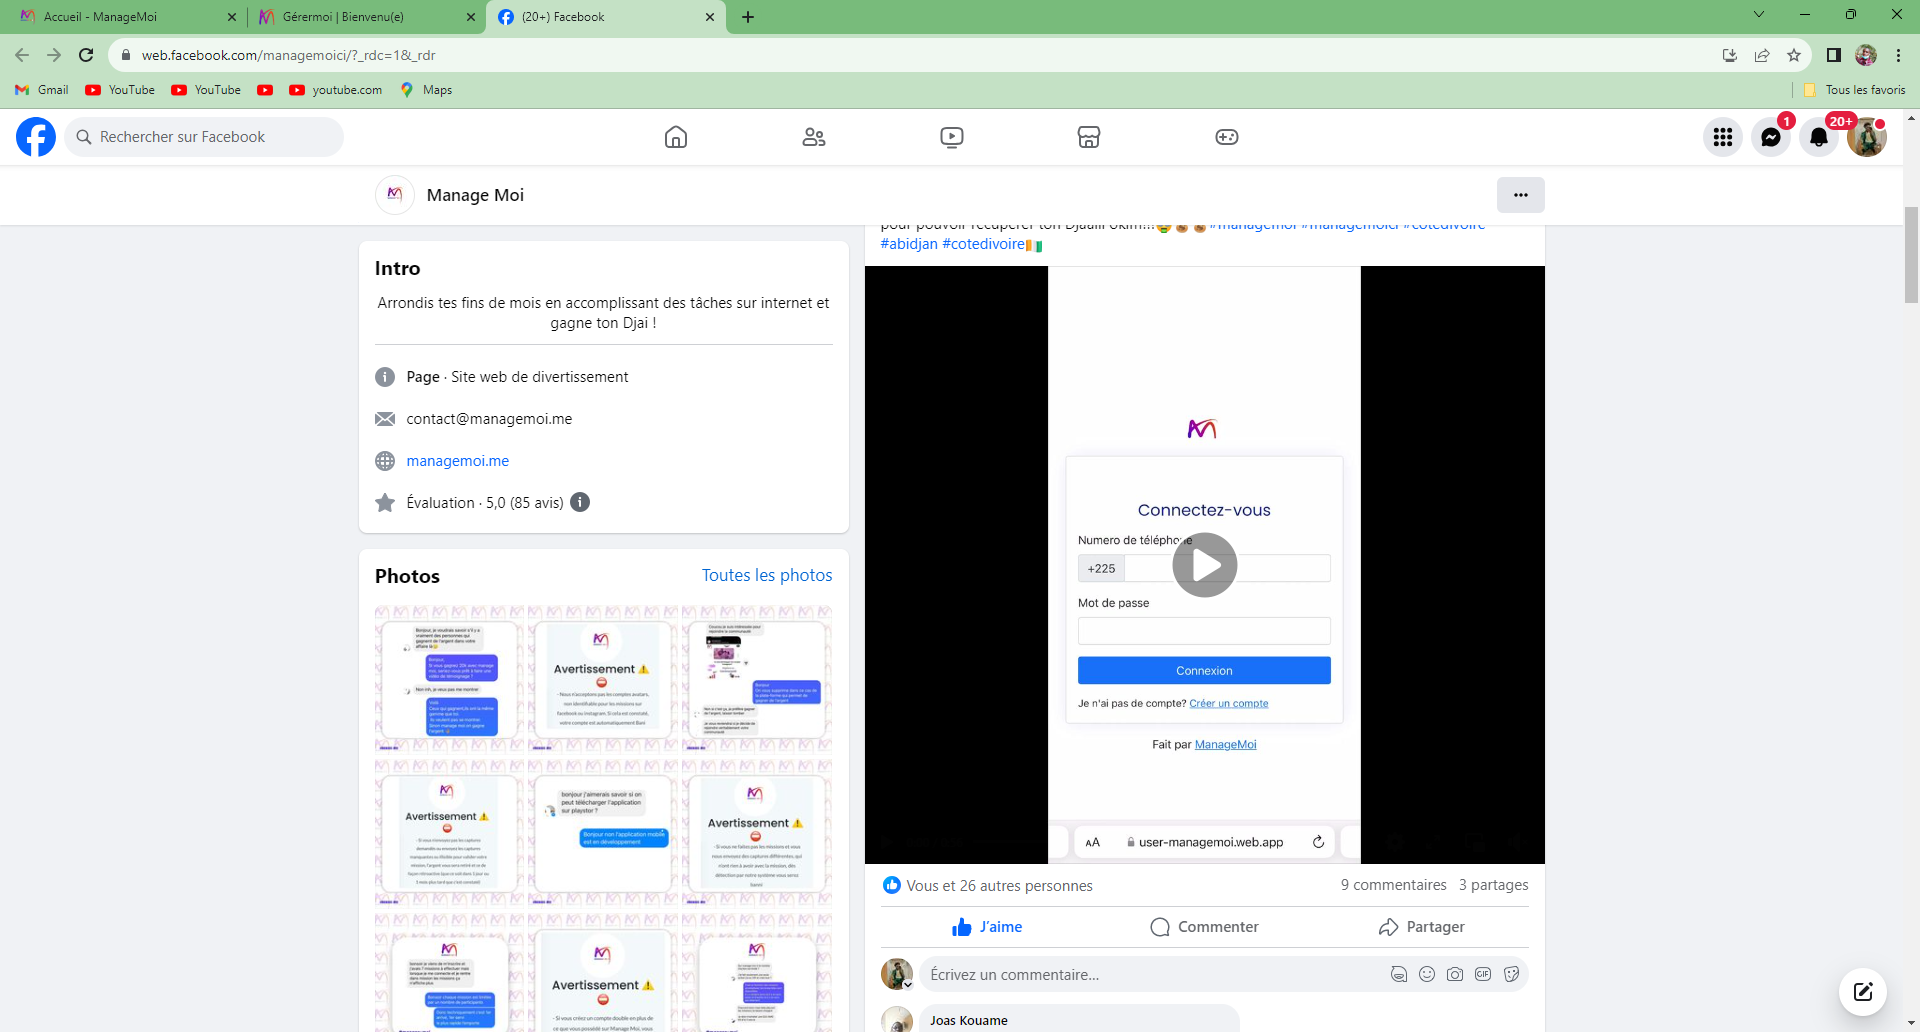Open the Messenger chat icon
This screenshot has height=1032, width=1920.
coord(1771,137)
